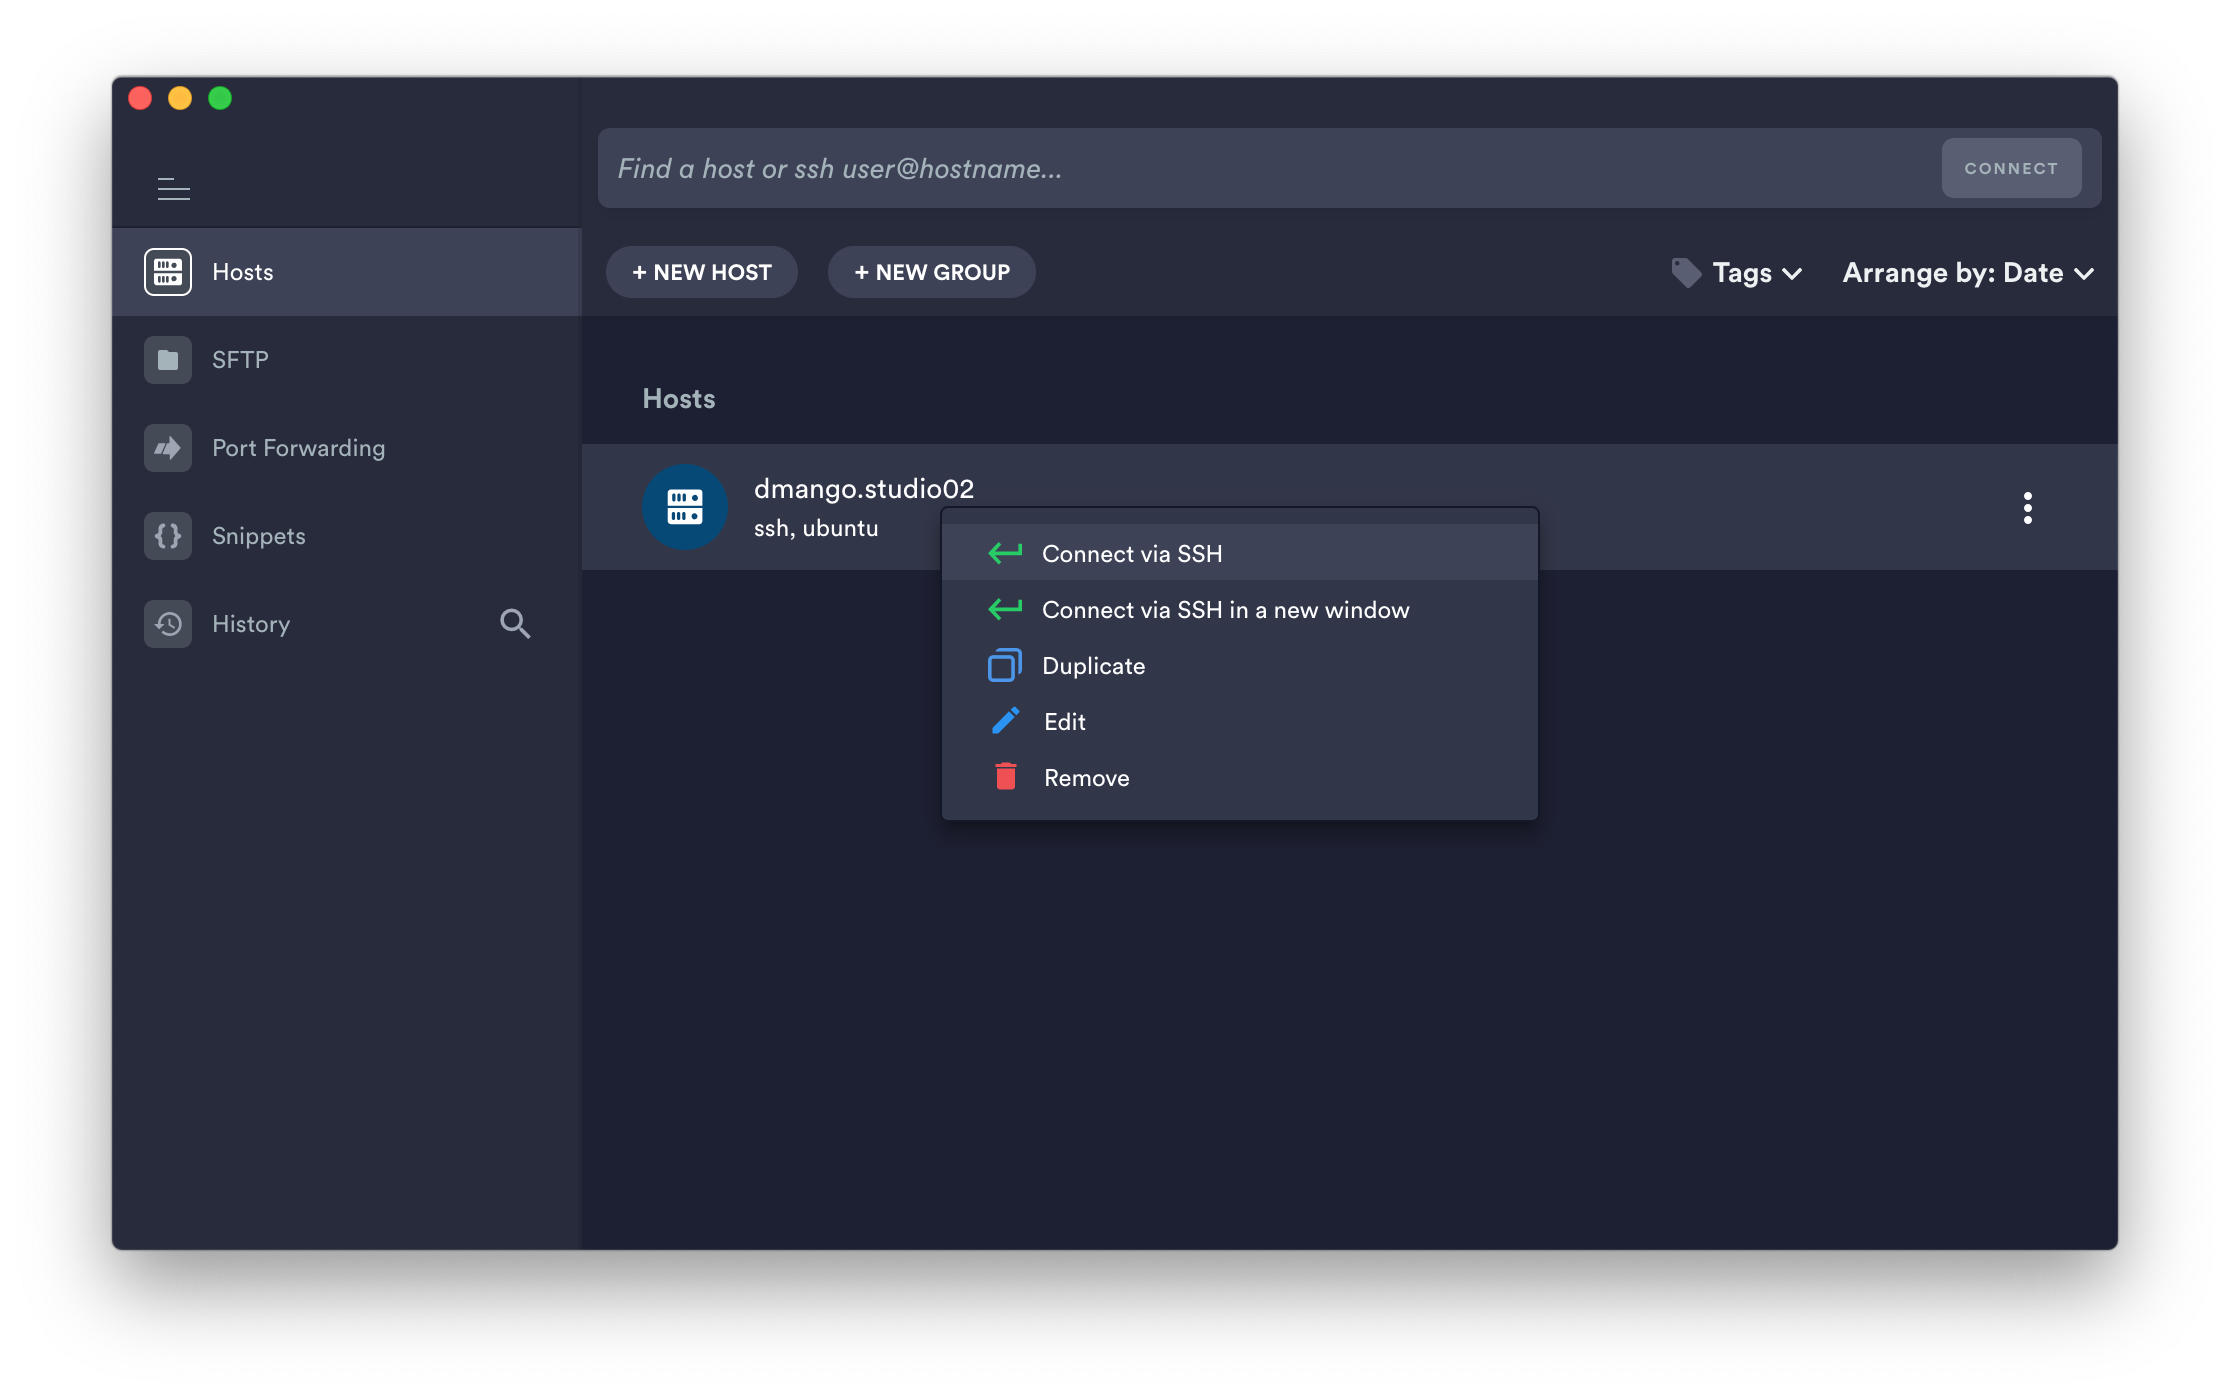Click the tag icon beside Tags
Screen dimensions: 2230x1398
1686,273
